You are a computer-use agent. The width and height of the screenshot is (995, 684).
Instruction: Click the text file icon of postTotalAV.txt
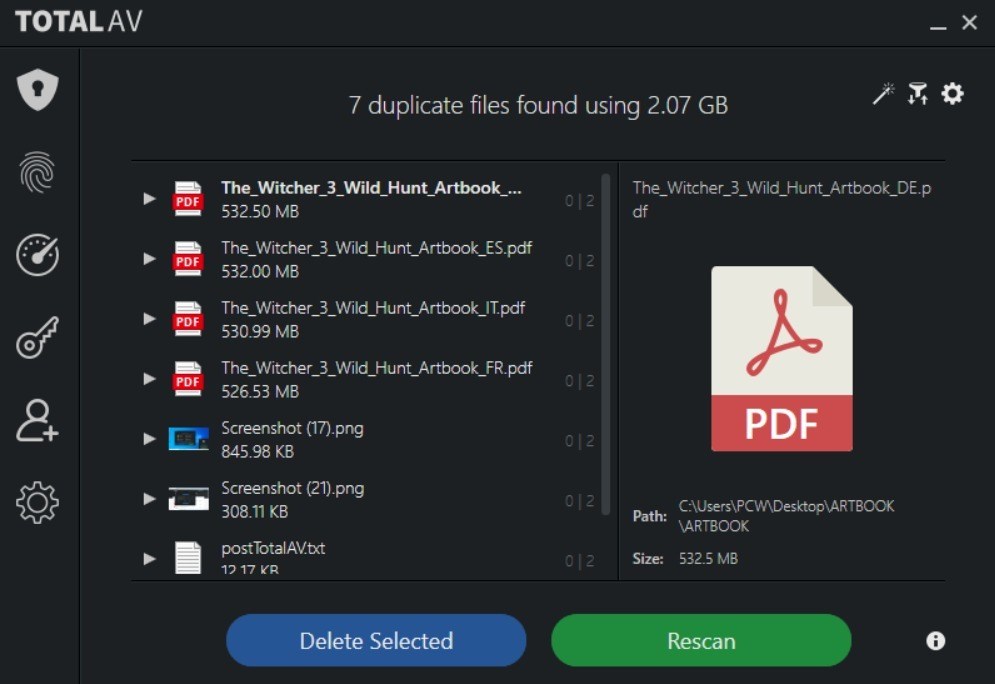click(188, 558)
